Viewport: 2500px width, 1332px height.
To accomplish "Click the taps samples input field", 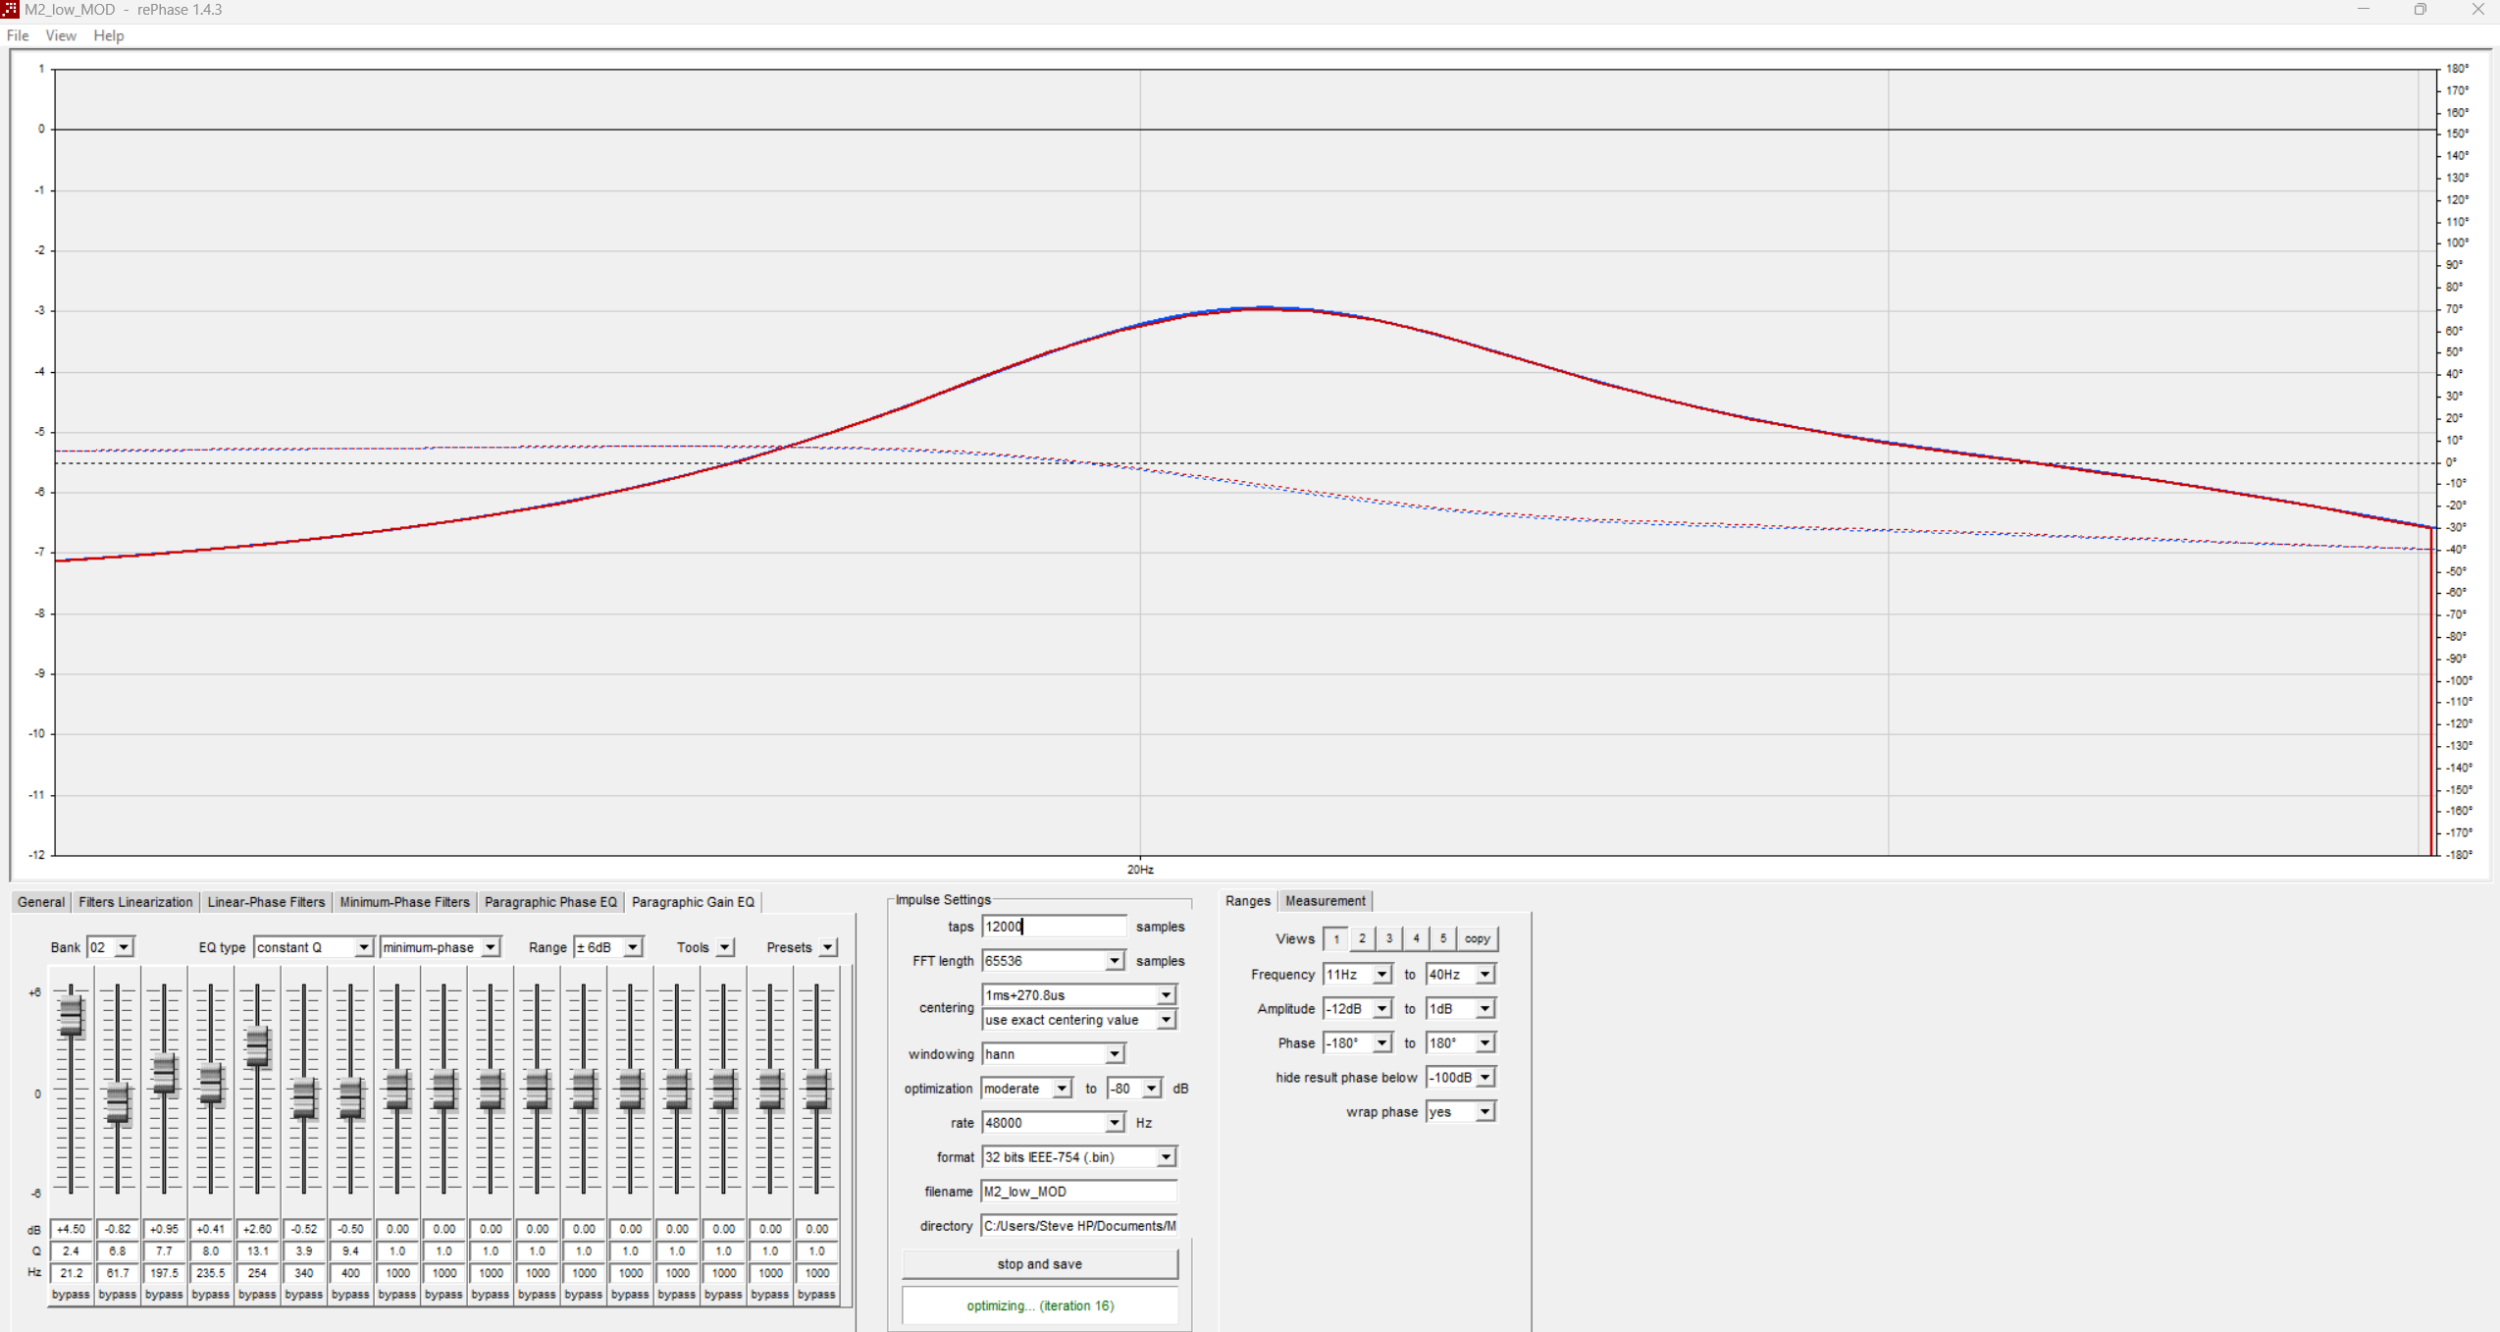I will pyautogui.click(x=1053, y=927).
